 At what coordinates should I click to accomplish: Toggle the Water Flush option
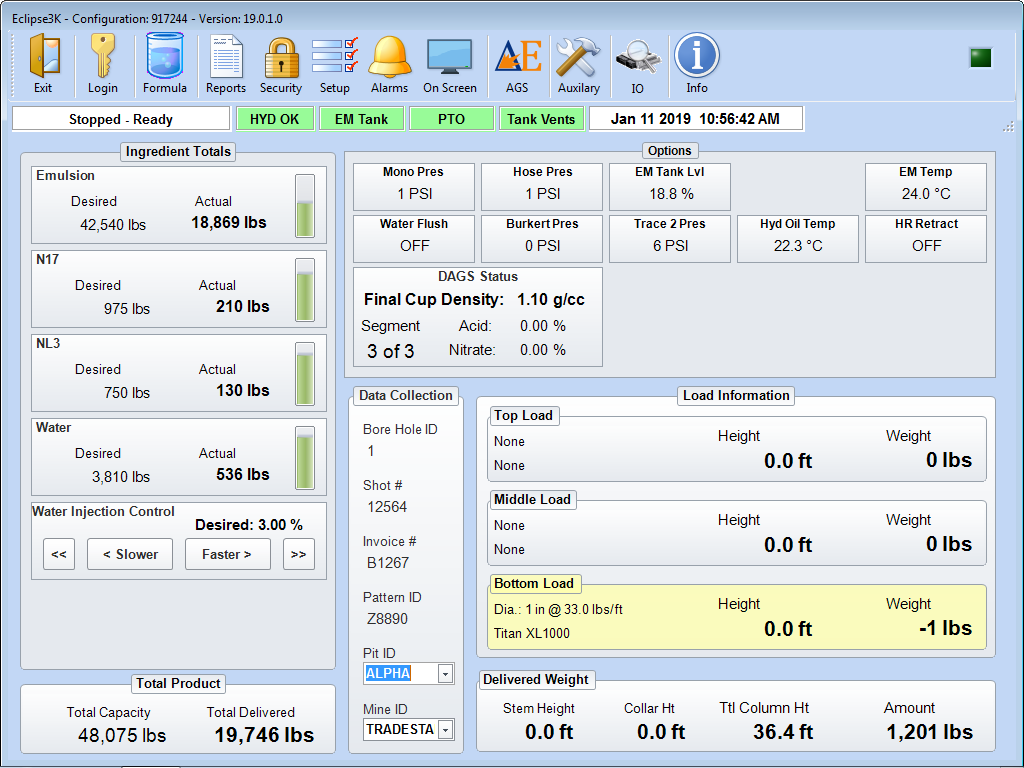point(414,238)
